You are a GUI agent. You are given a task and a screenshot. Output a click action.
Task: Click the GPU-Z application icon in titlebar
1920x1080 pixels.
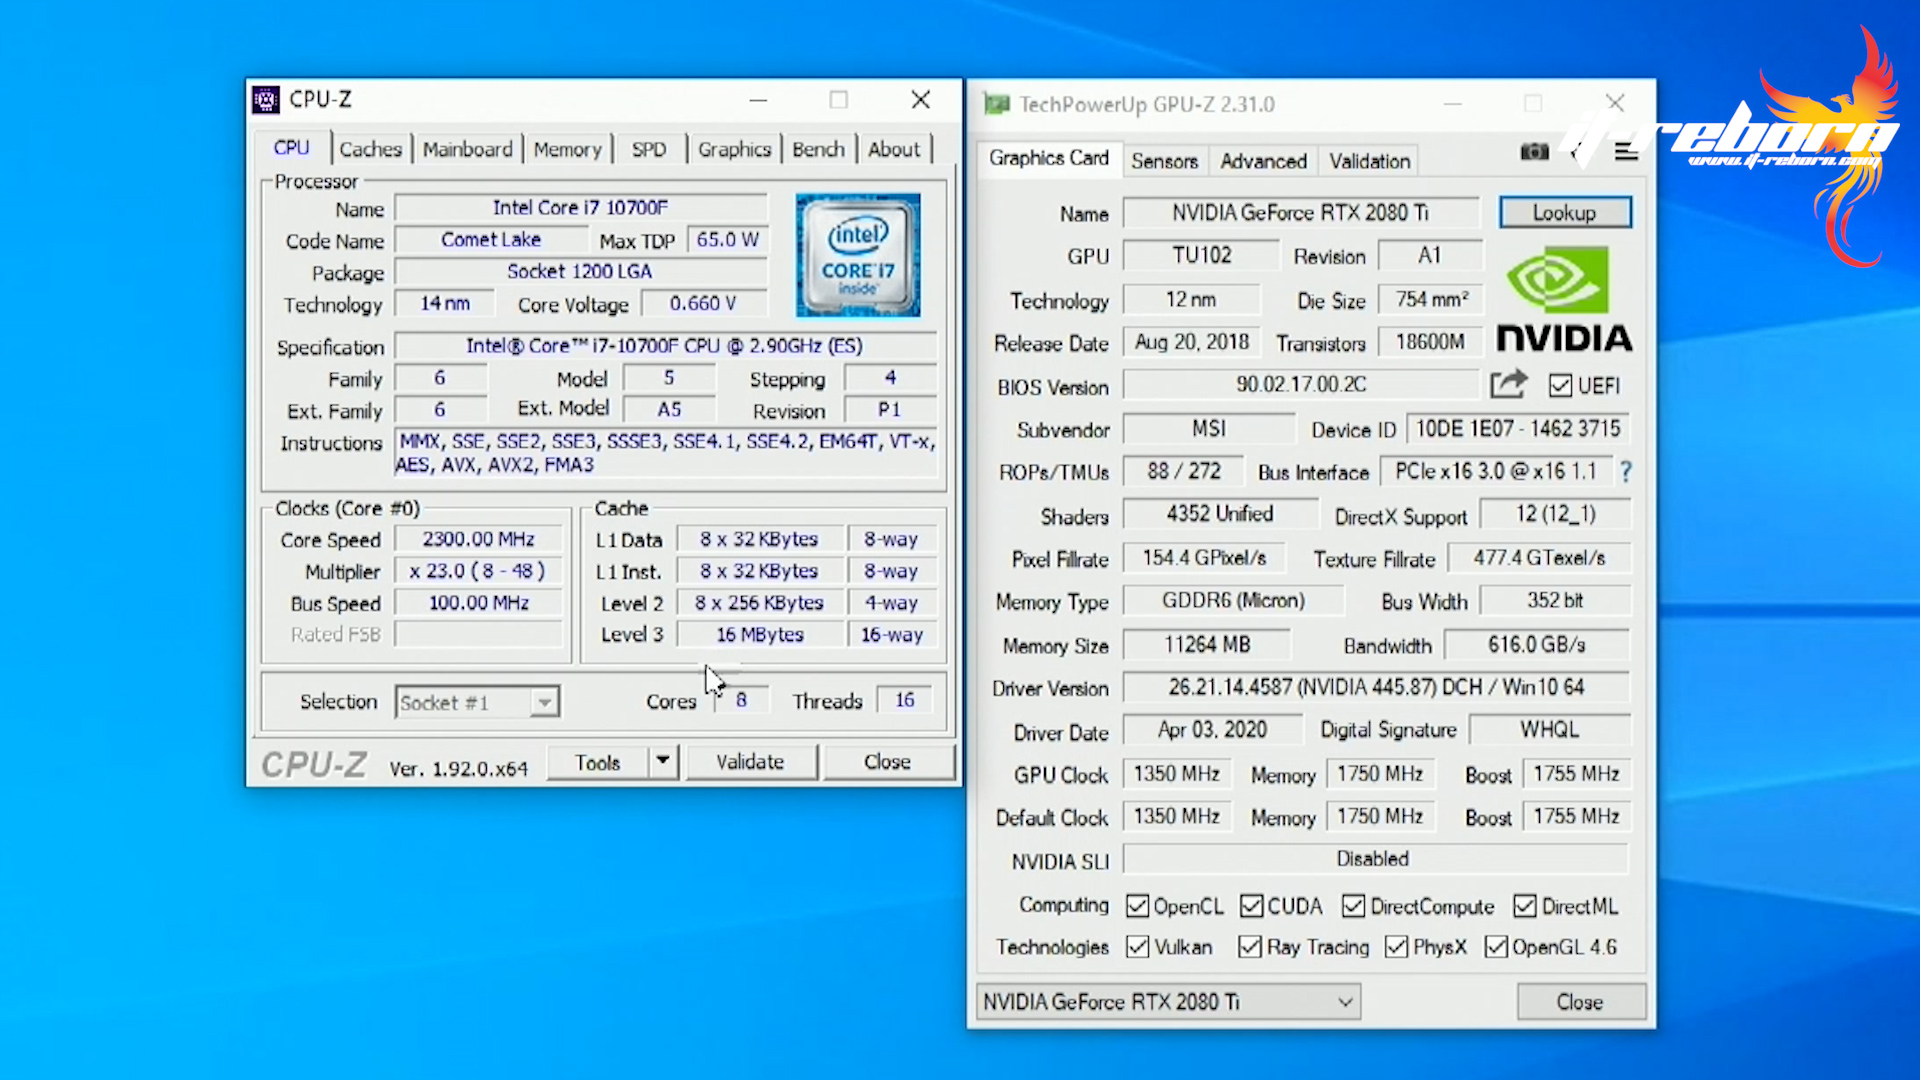point(996,103)
